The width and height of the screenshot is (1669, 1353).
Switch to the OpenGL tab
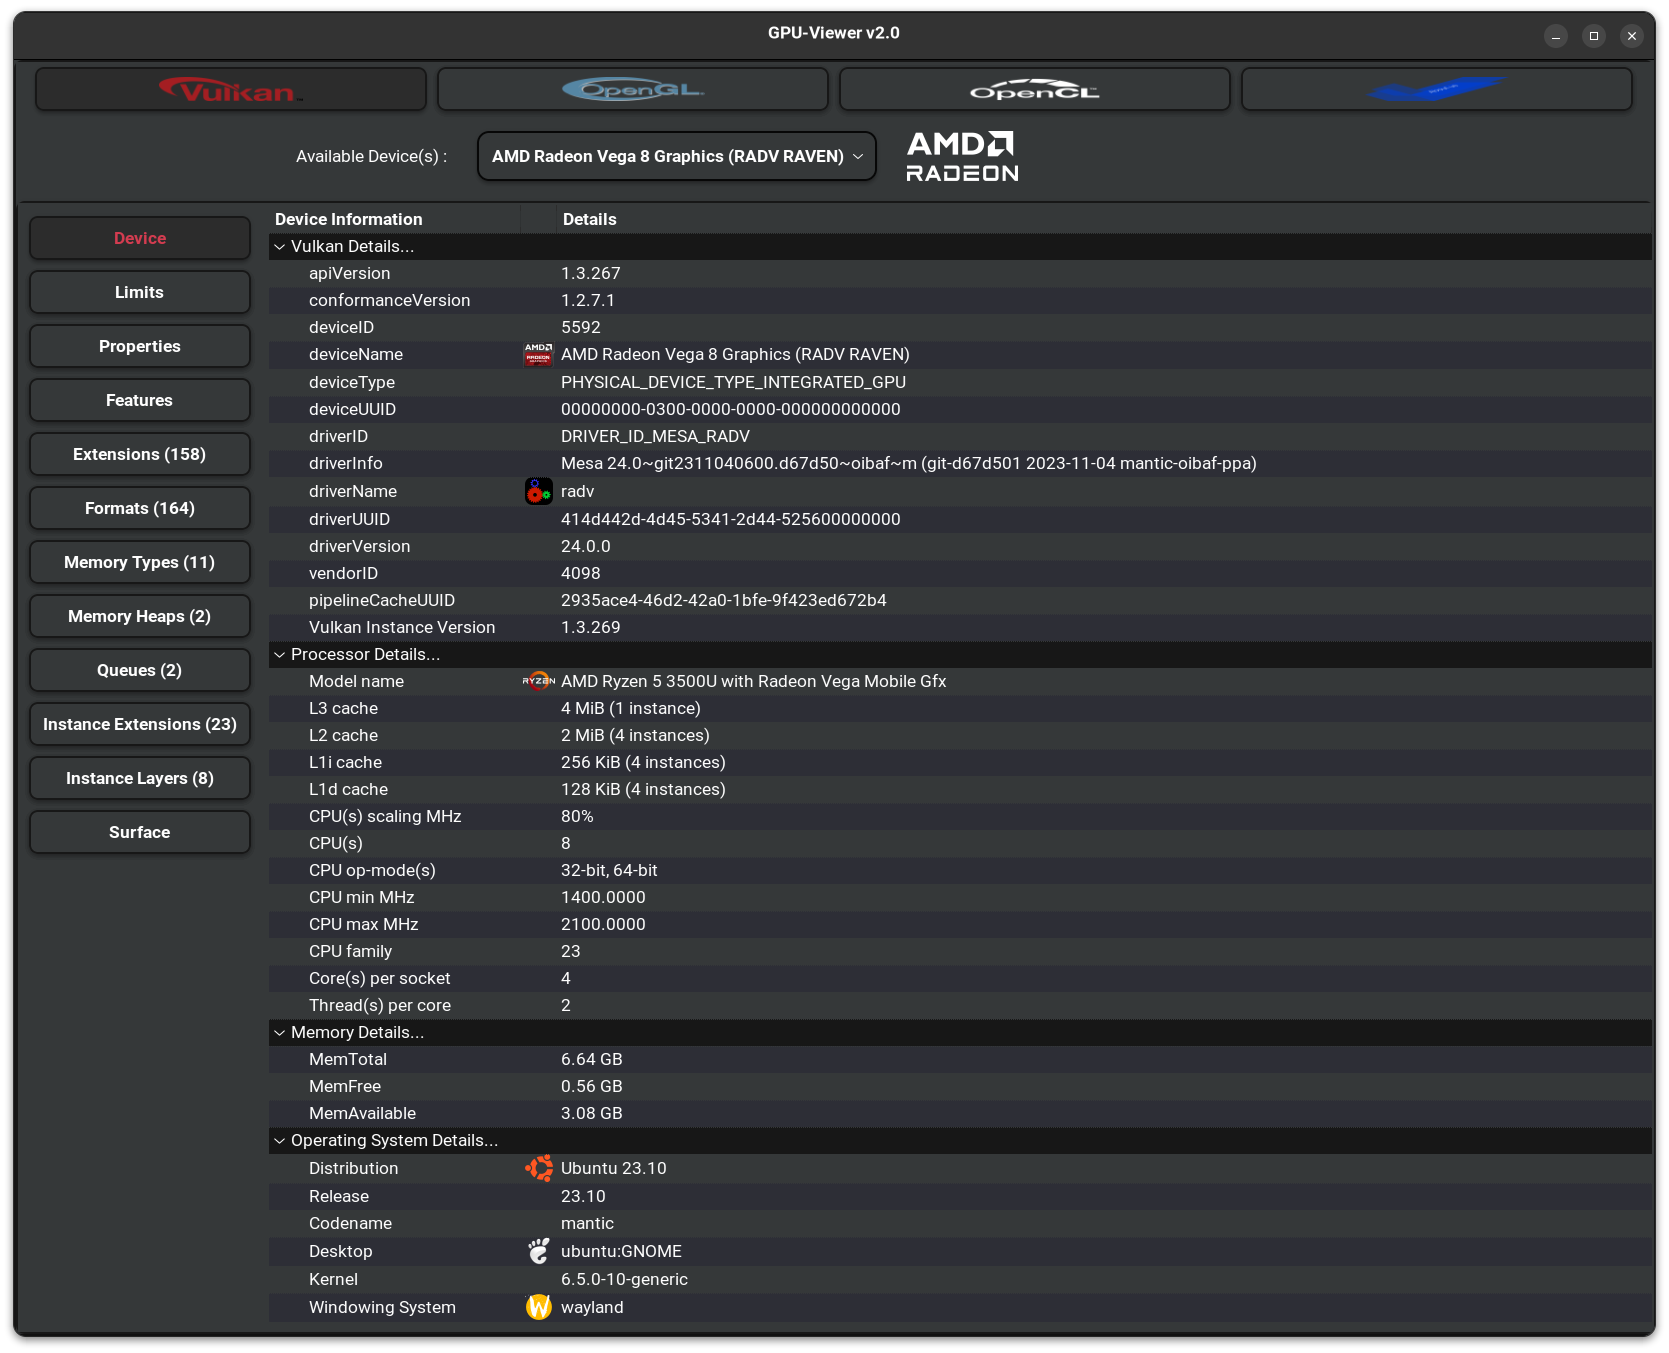tap(632, 89)
